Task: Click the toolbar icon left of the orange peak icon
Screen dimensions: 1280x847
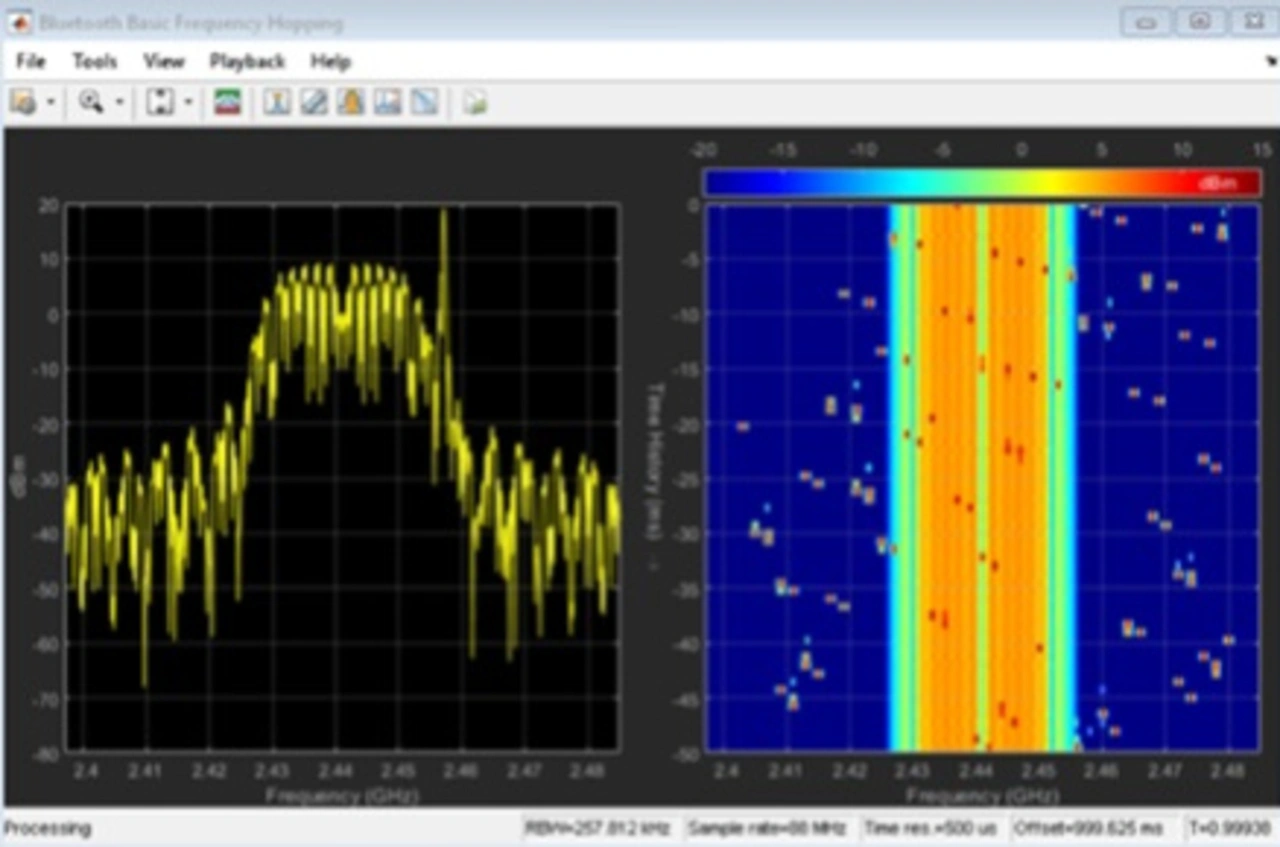Action: point(314,102)
